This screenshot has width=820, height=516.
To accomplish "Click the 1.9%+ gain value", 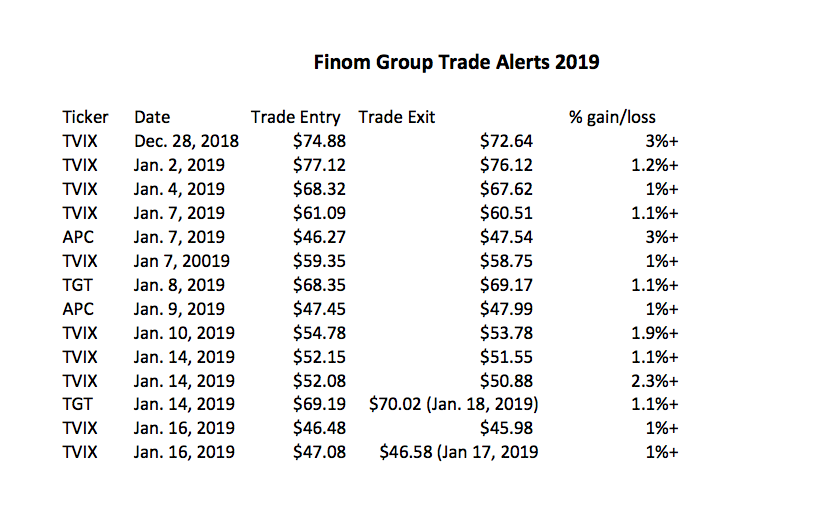I will [x=655, y=332].
